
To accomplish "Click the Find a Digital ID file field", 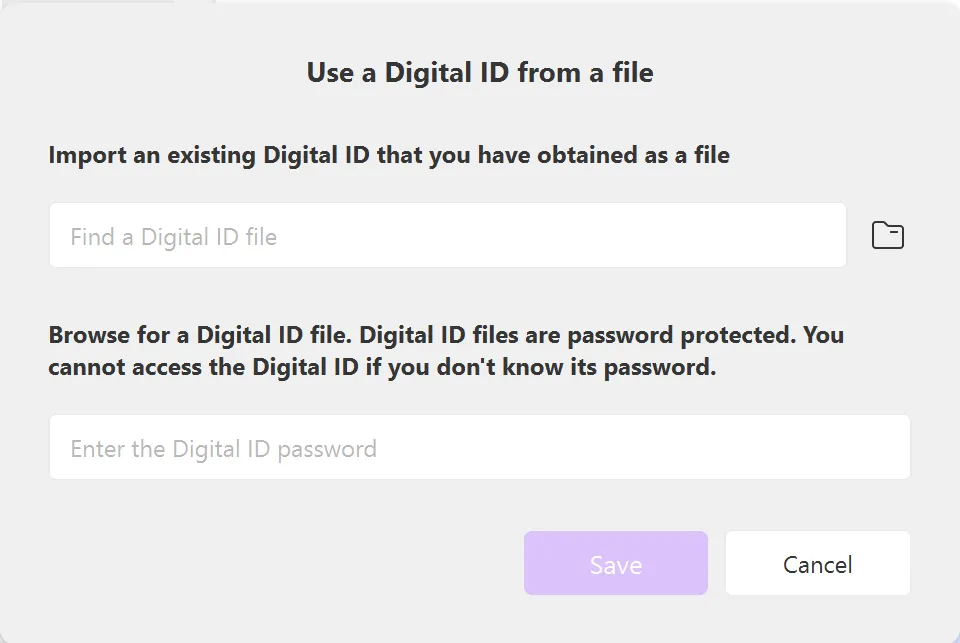I will 447,236.
